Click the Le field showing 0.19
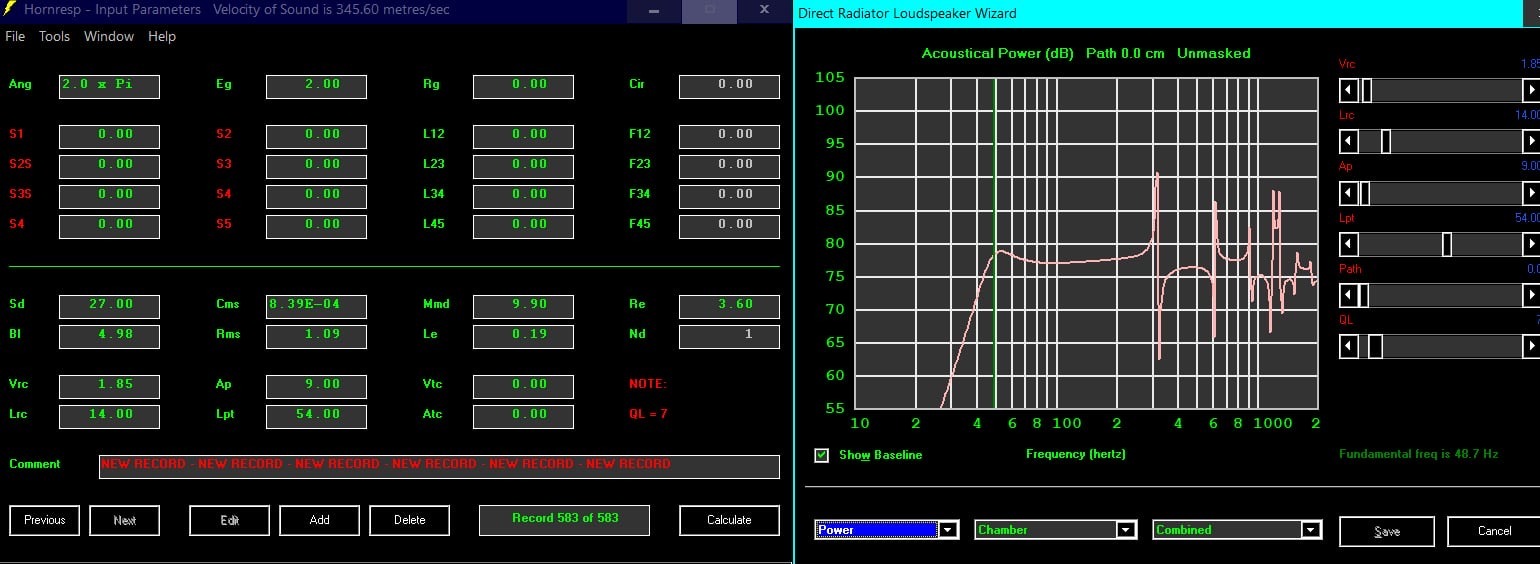 [x=523, y=336]
